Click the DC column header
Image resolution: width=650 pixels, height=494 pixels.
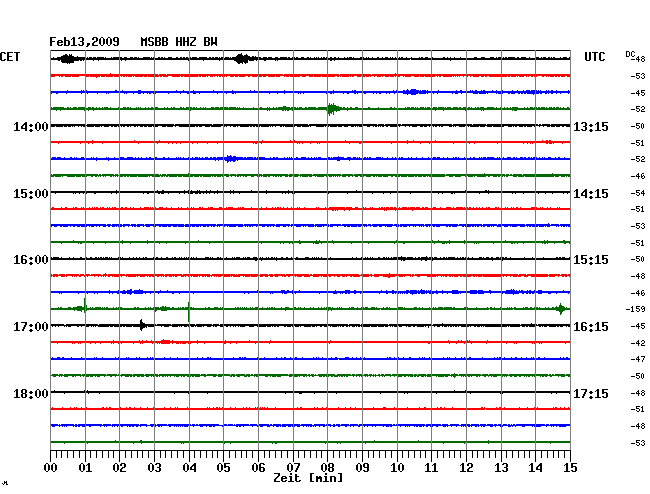pos(630,53)
